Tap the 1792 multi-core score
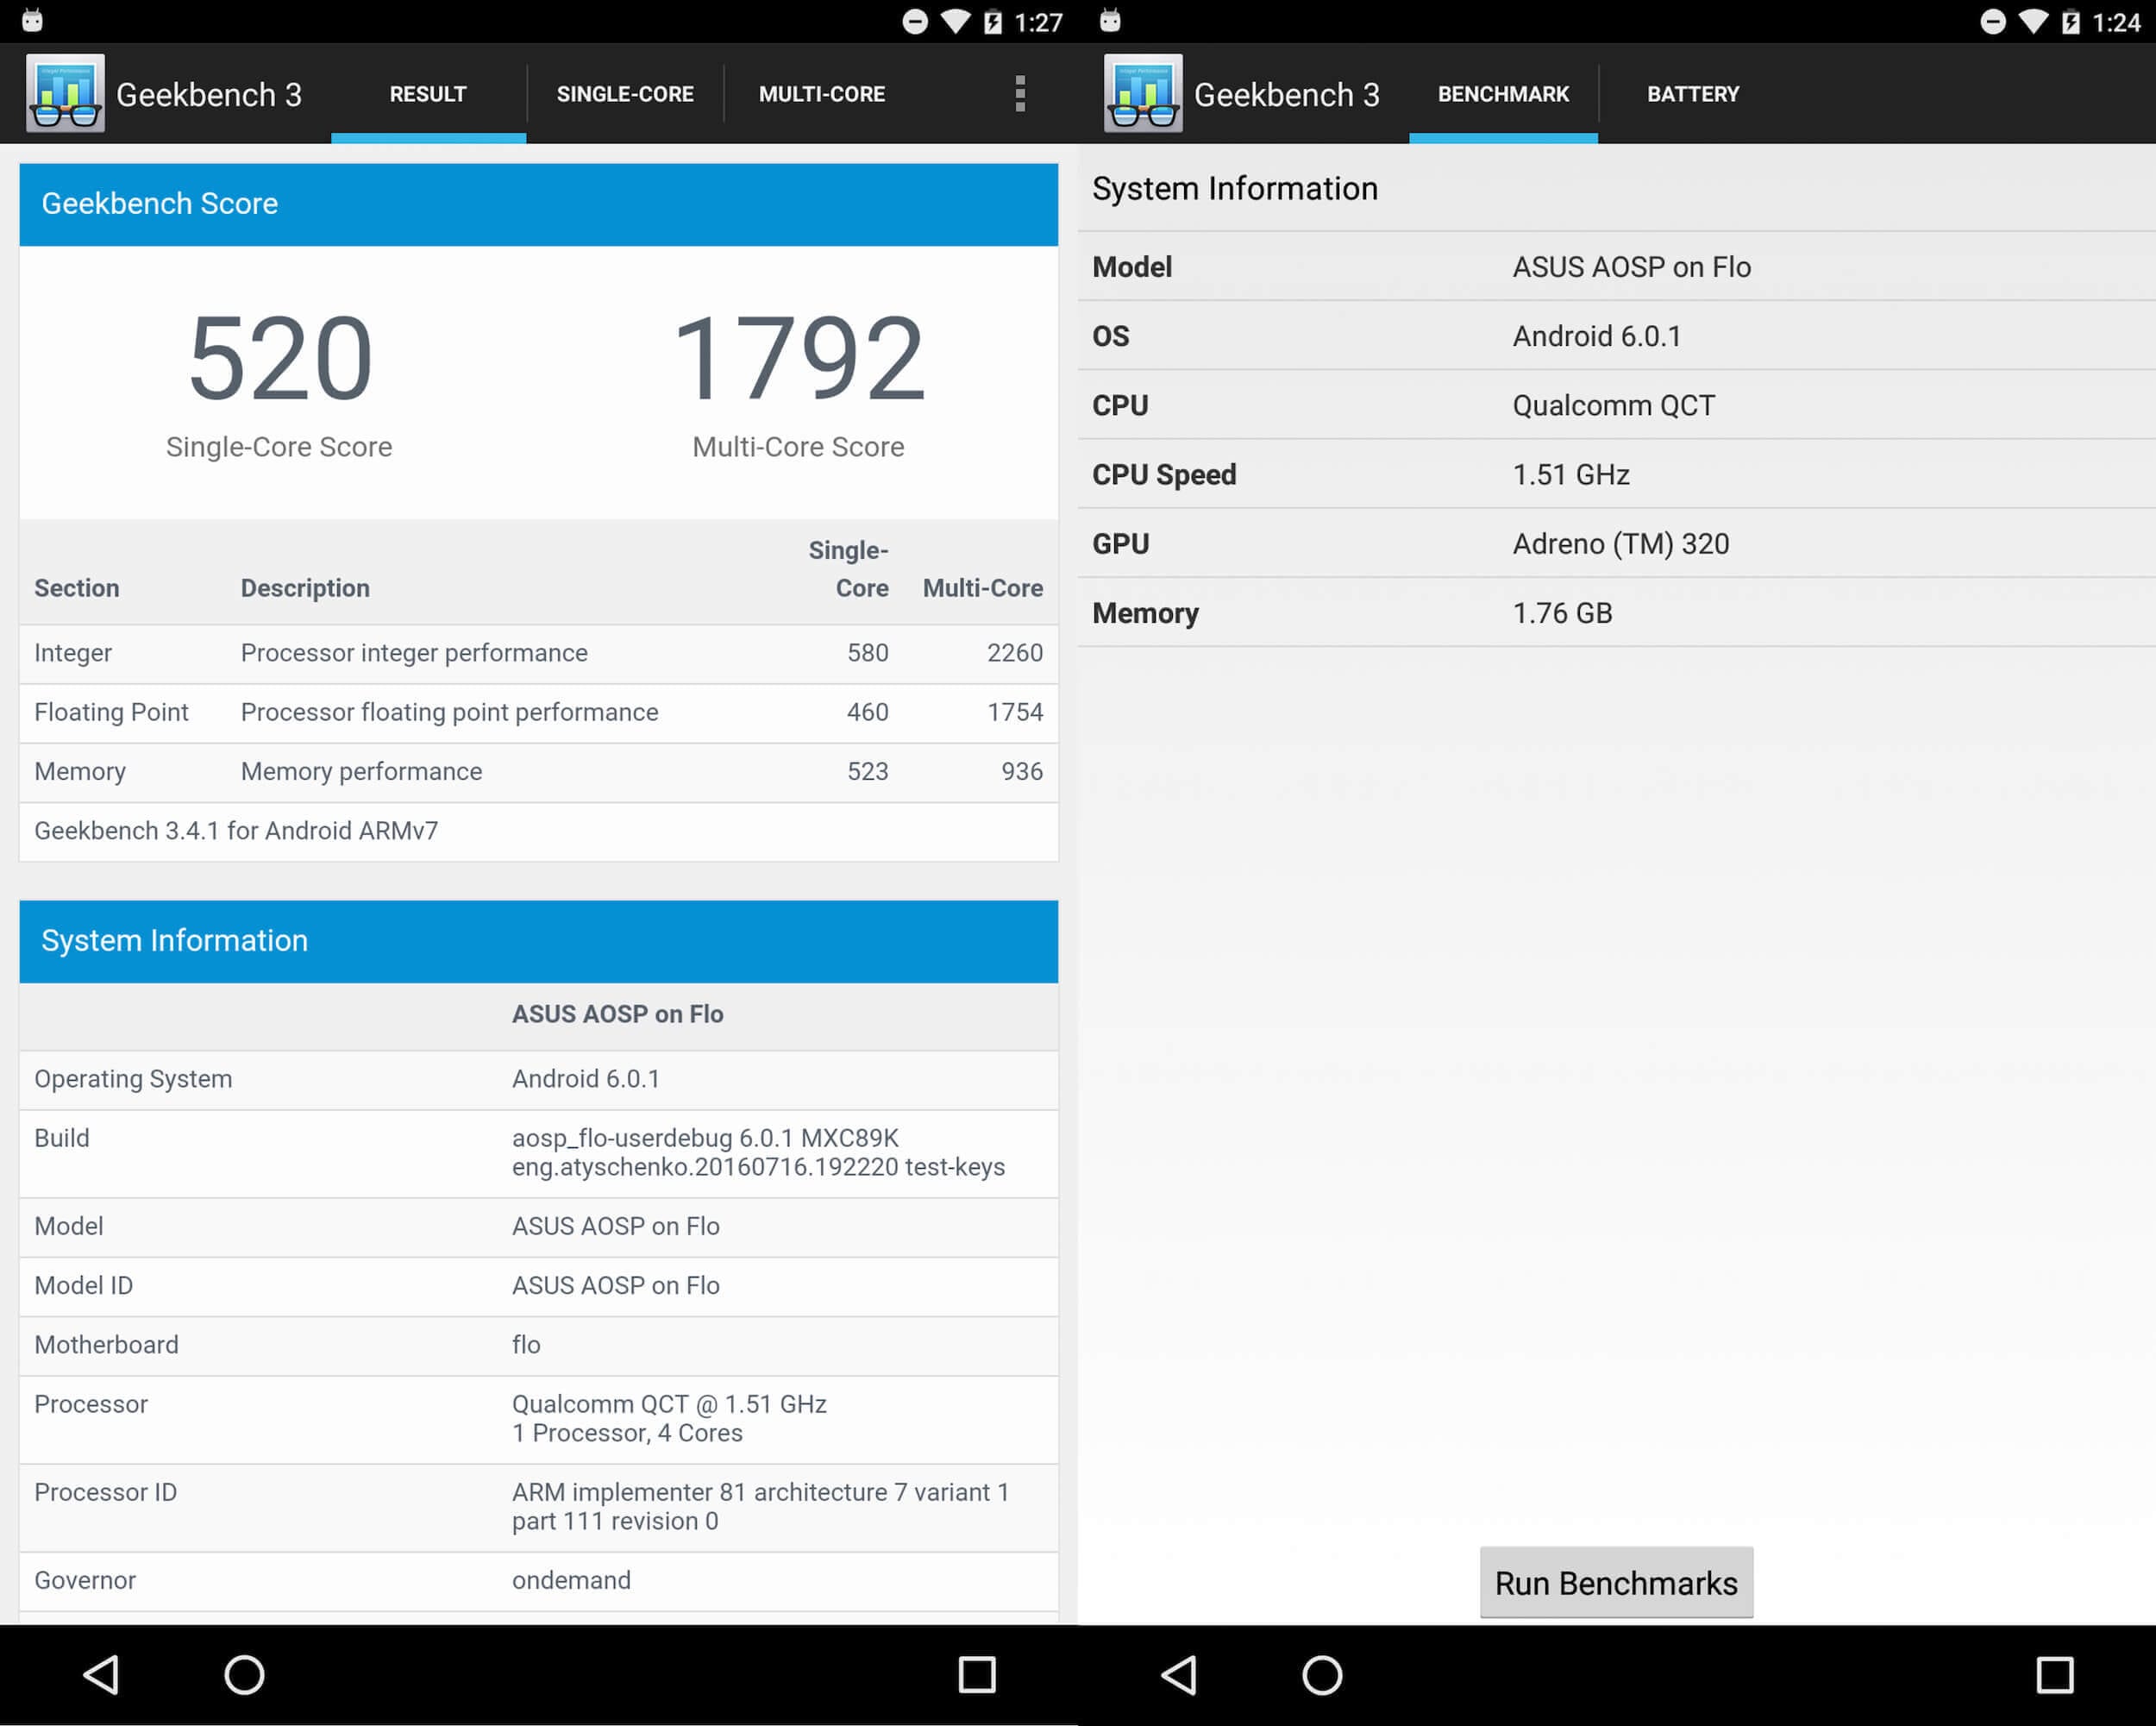 tap(799, 358)
